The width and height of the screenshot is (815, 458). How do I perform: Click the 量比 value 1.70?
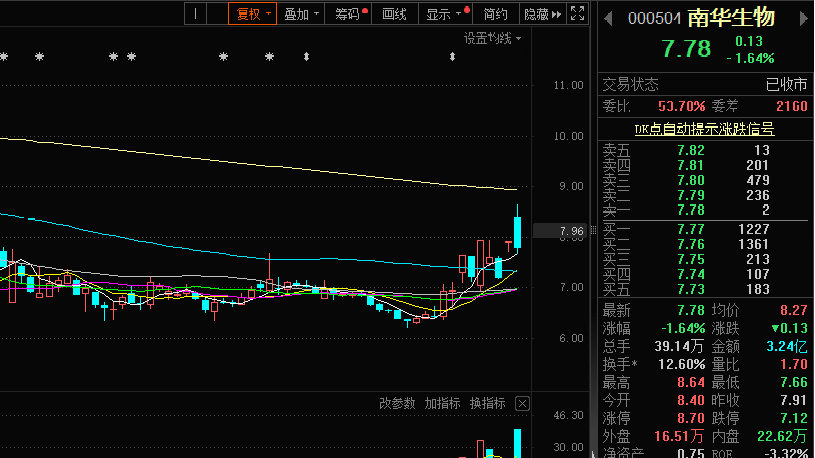(x=794, y=364)
